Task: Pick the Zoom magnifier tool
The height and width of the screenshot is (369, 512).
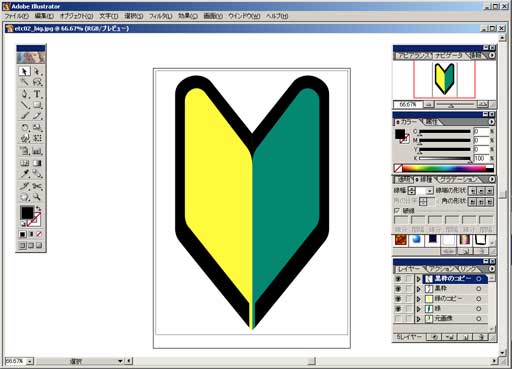Action: [37, 197]
